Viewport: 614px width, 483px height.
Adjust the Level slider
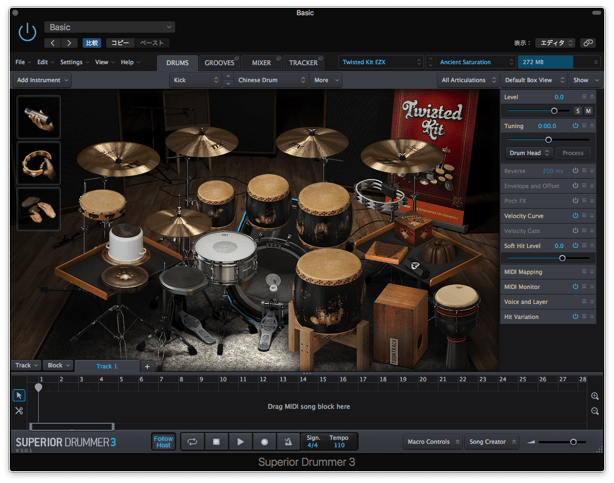(554, 111)
